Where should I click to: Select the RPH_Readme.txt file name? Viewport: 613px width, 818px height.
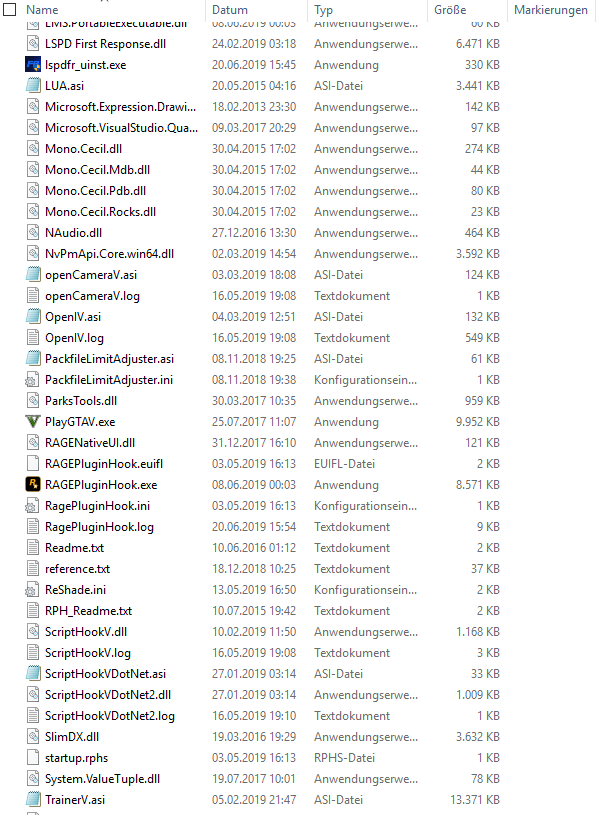coord(88,611)
